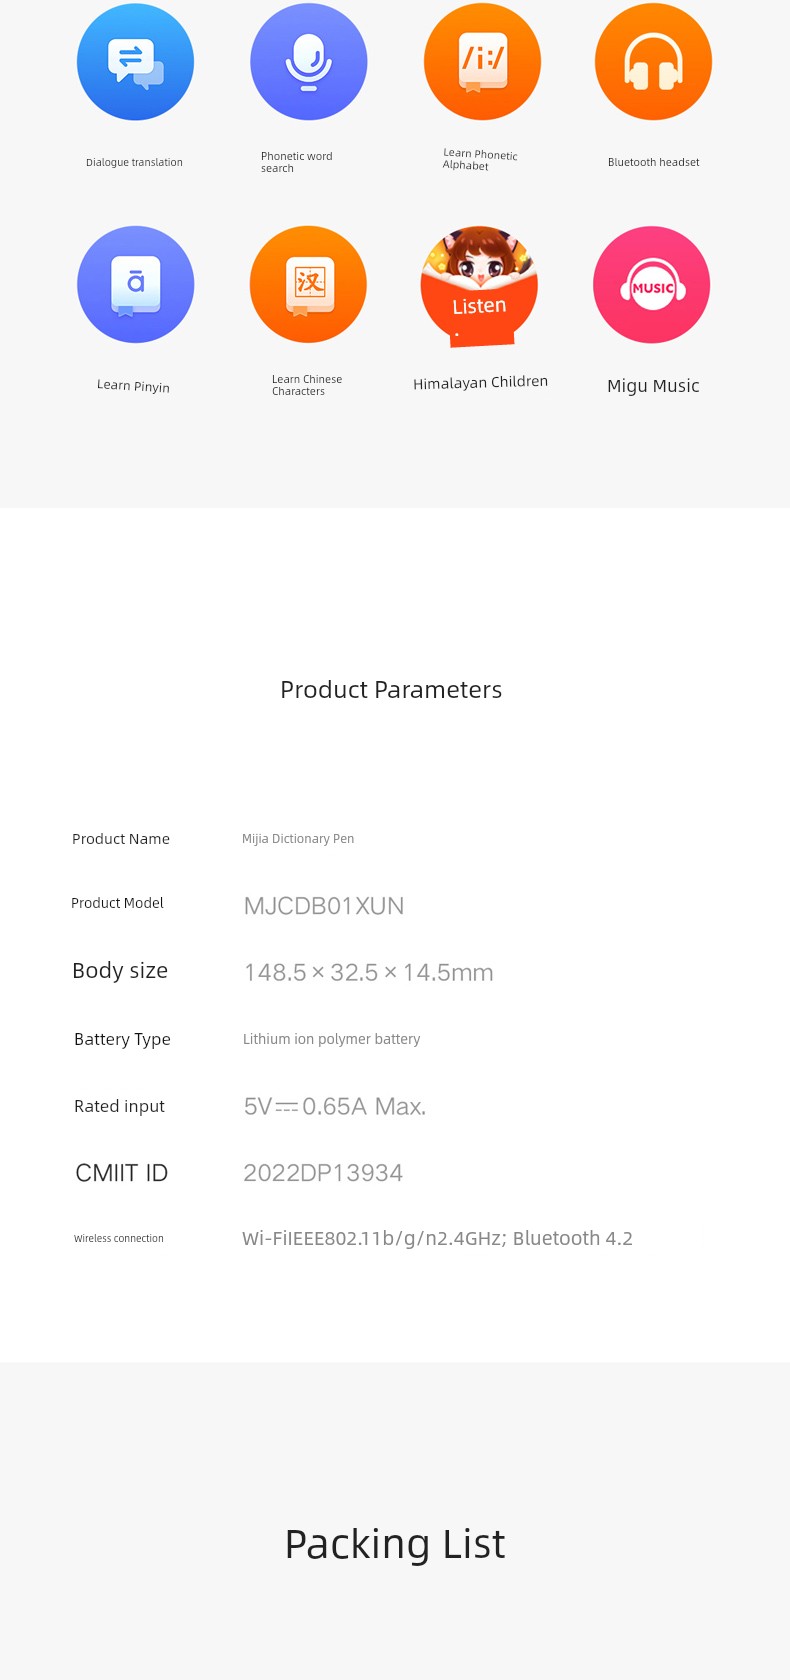Select the Lithium ion polymer battery text
The width and height of the screenshot is (790, 1680).
tap(331, 1039)
